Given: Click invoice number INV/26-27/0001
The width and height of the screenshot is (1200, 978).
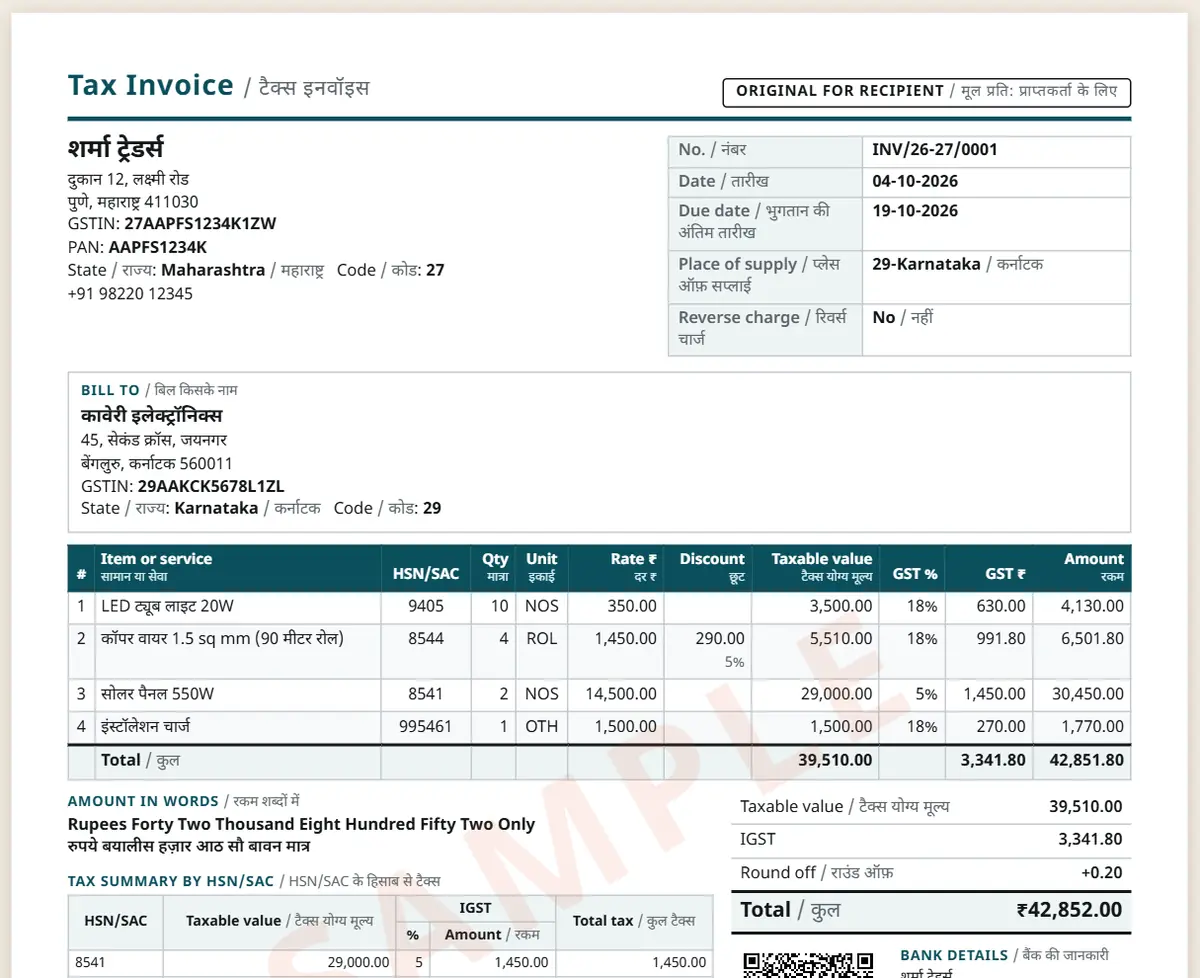Looking at the screenshot, I should click(x=935, y=150).
